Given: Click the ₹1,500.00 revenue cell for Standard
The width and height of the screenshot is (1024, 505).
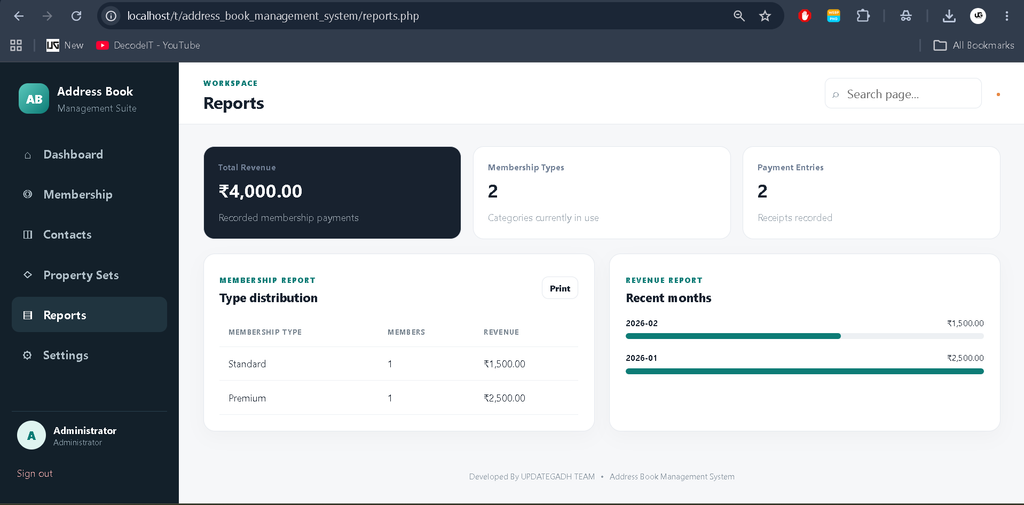Looking at the screenshot, I should pos(504,364).
